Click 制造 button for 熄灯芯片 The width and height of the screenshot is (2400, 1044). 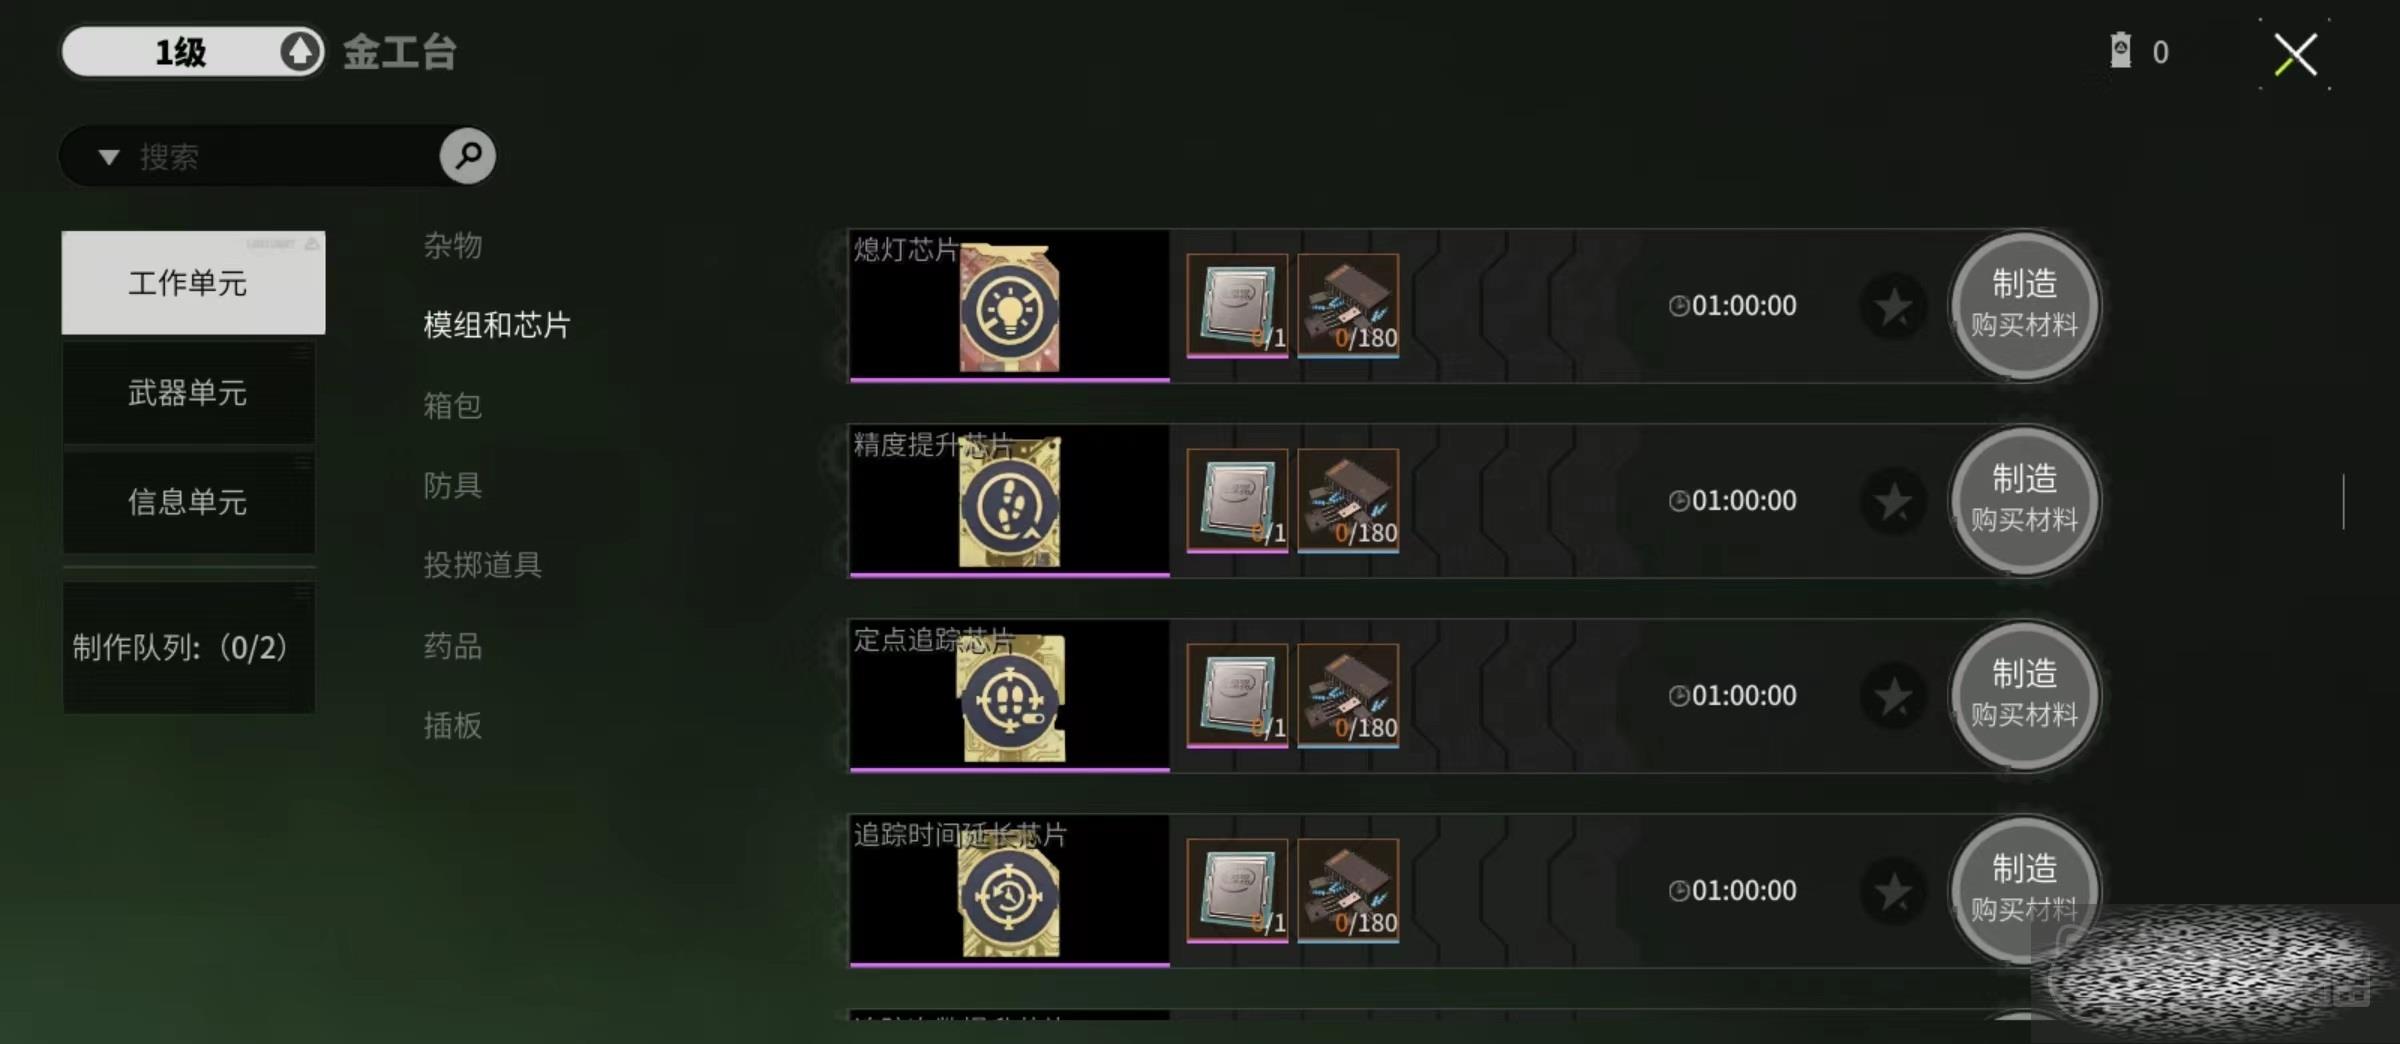2024,305
